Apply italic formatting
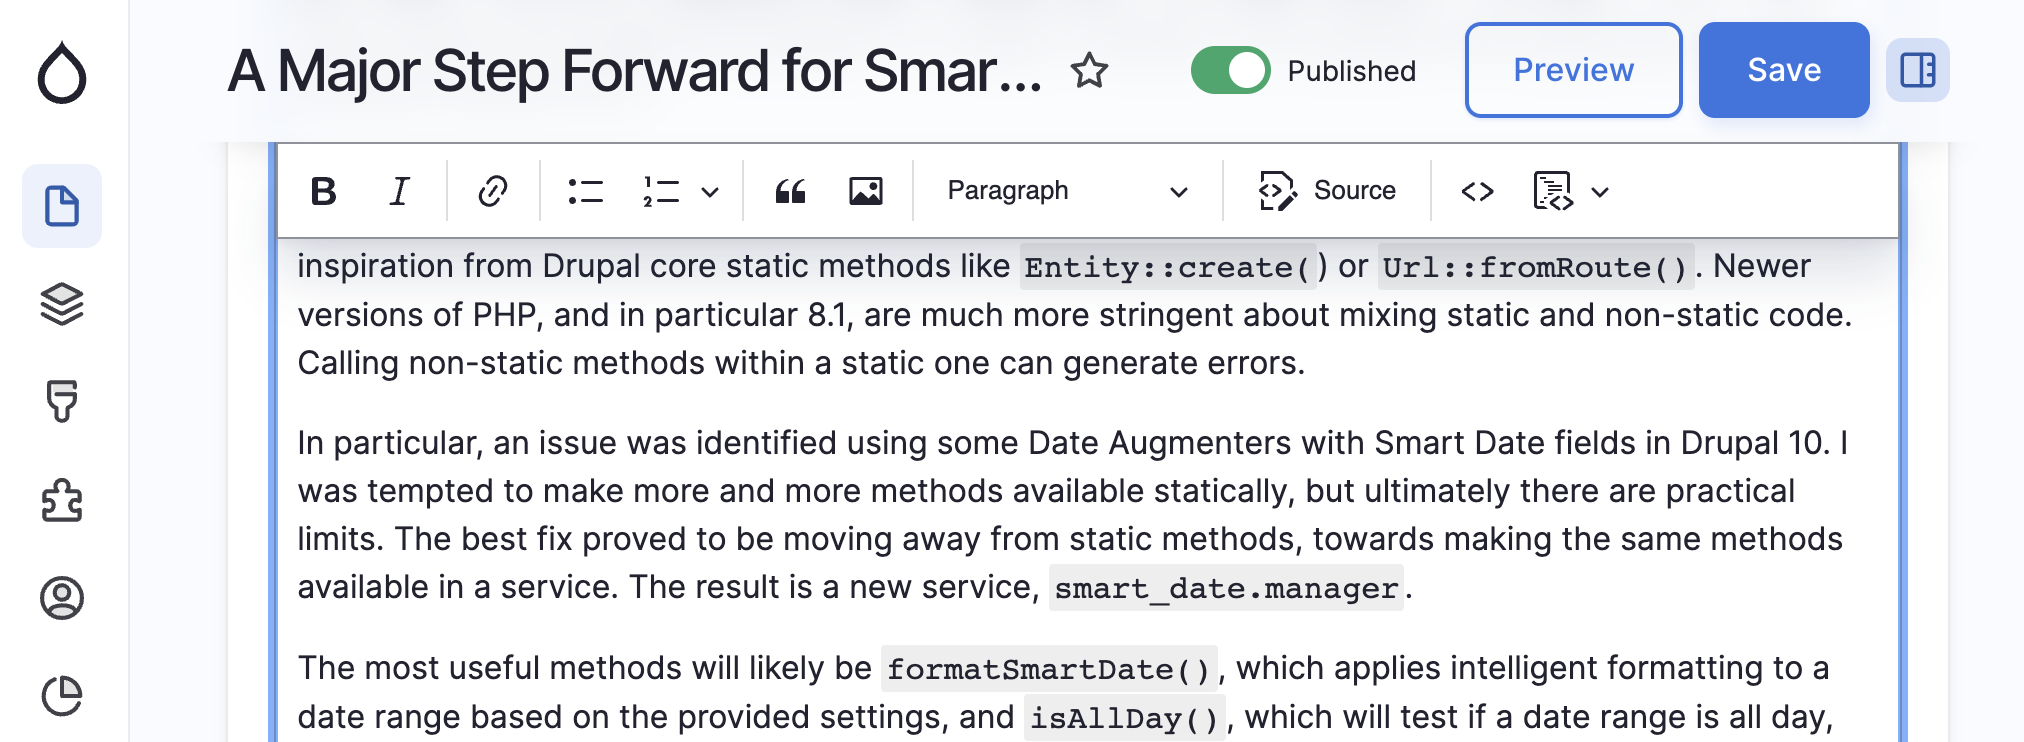This screenshot has width=2024, height=742. tap(399, 191)
